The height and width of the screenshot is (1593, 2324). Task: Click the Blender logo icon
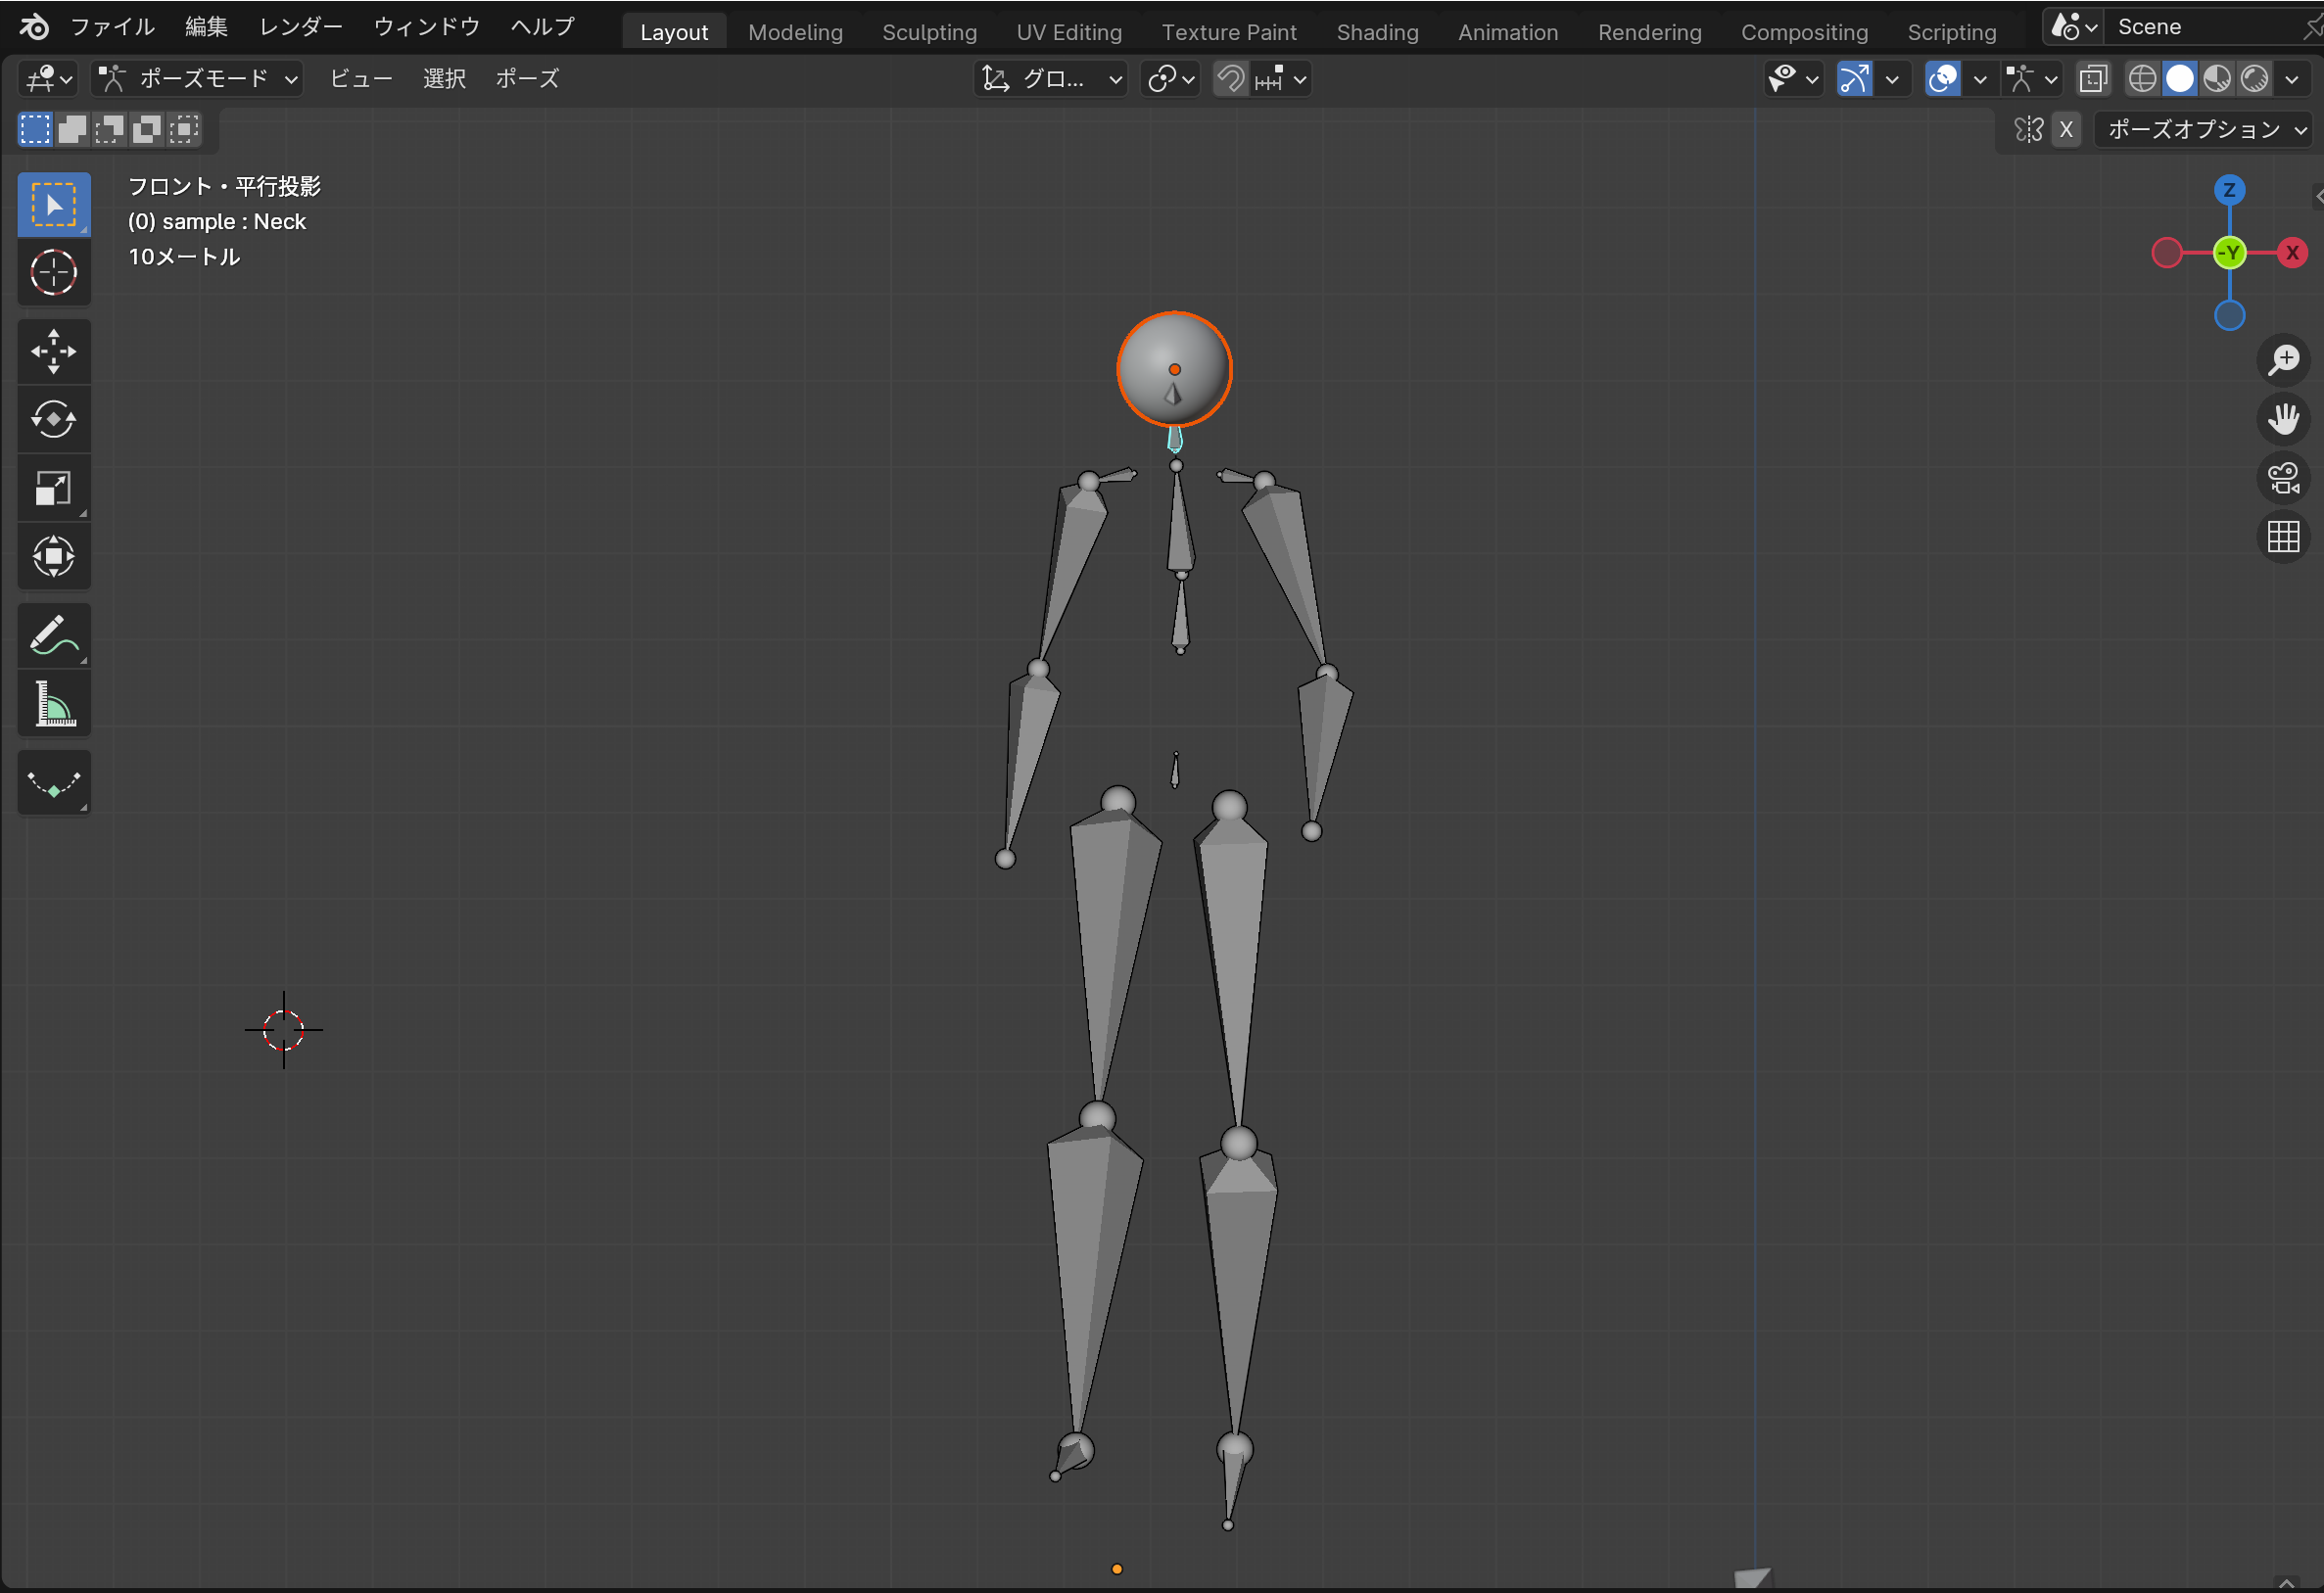tap(34, 27)
